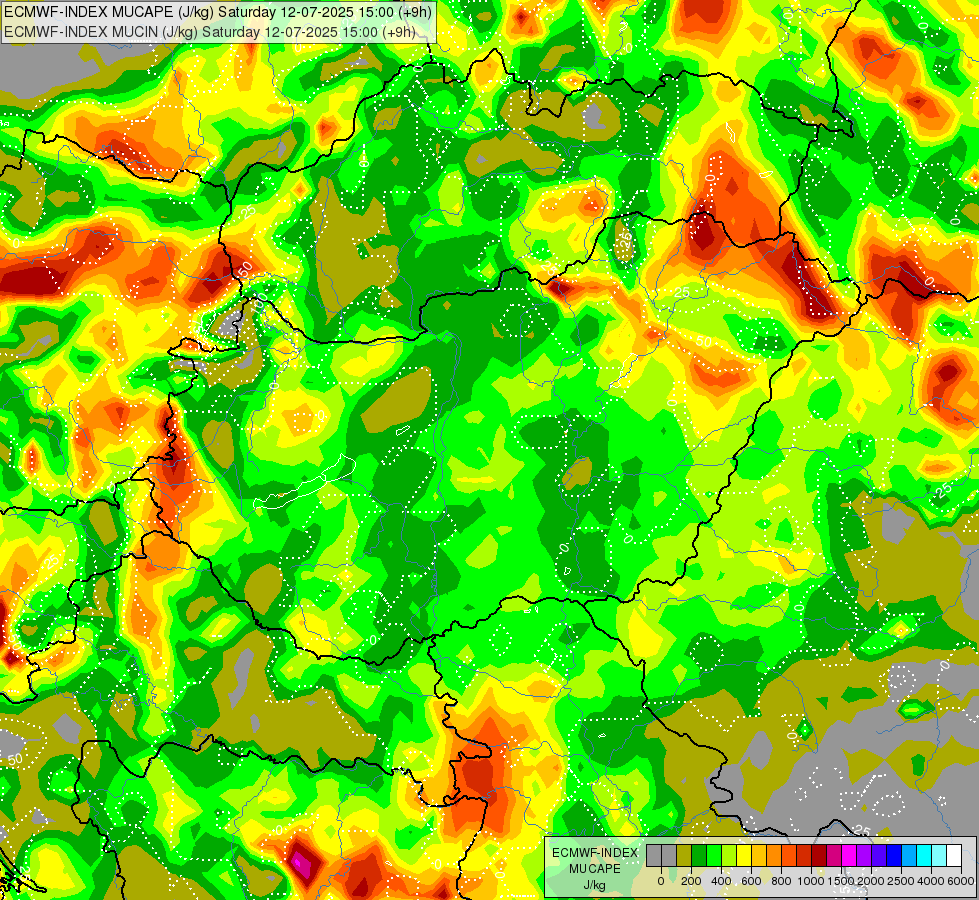Click the ECMWF-INDEX MUCIN title line
This screenshot has width=979, height=900.
click(x=210, y=31)
